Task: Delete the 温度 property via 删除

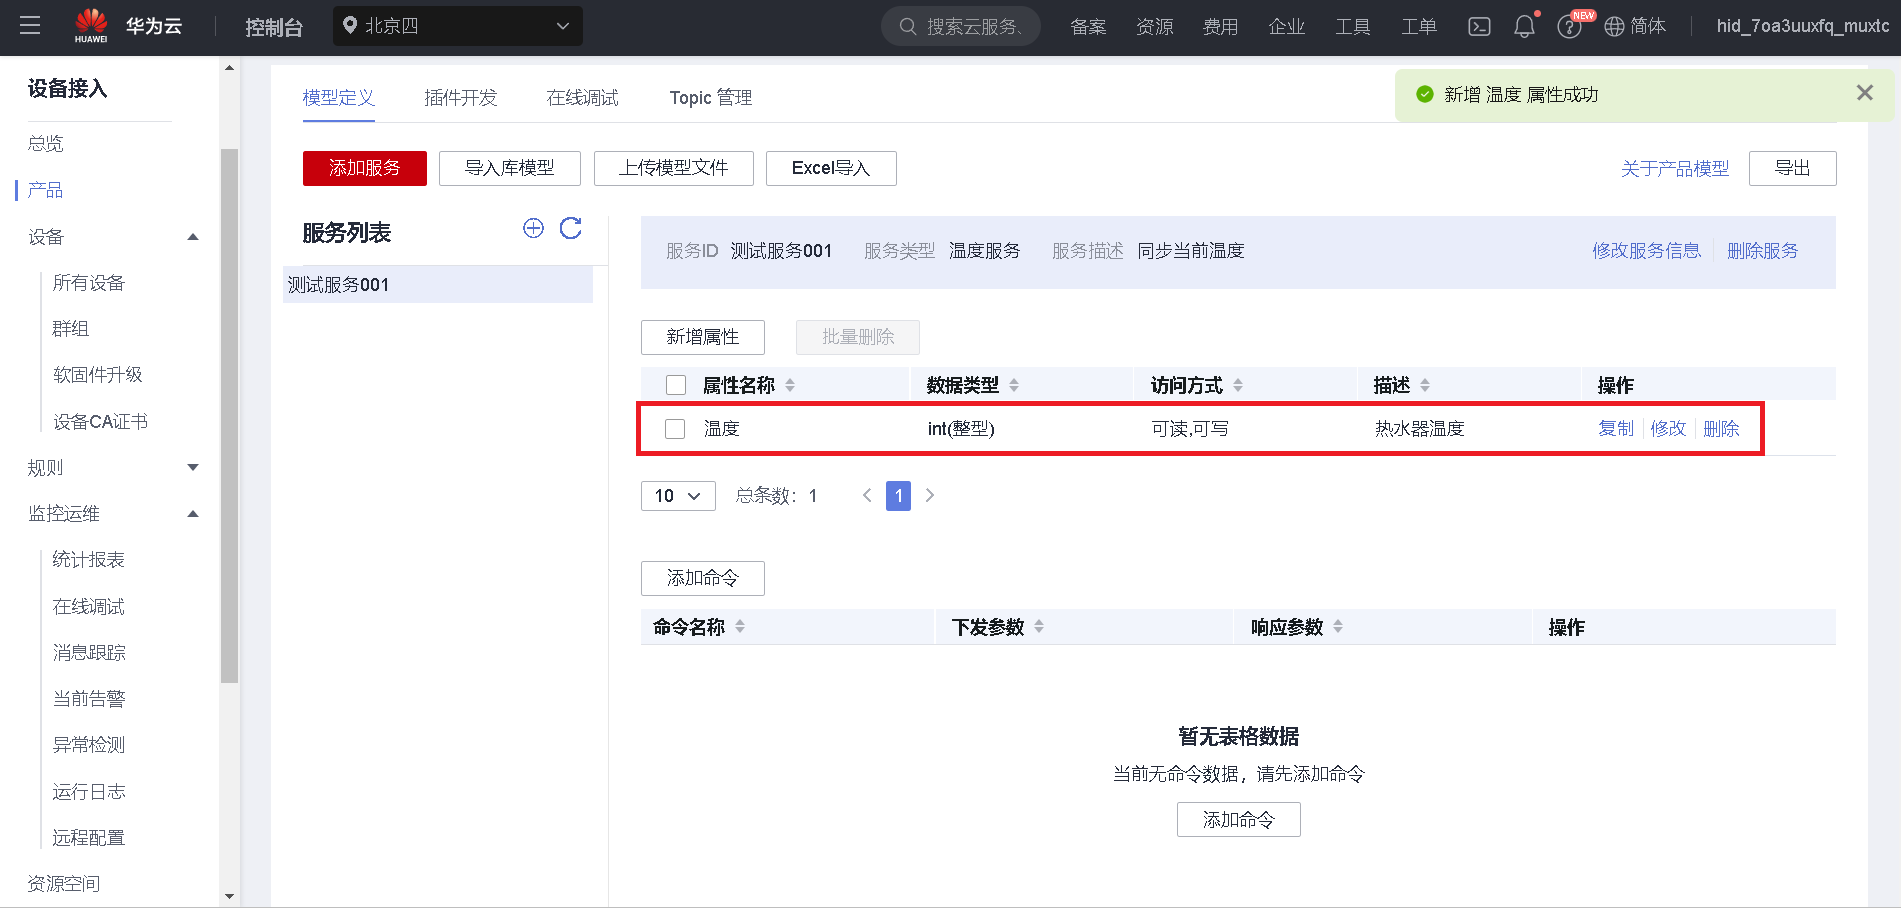Action: point(1721,429)
